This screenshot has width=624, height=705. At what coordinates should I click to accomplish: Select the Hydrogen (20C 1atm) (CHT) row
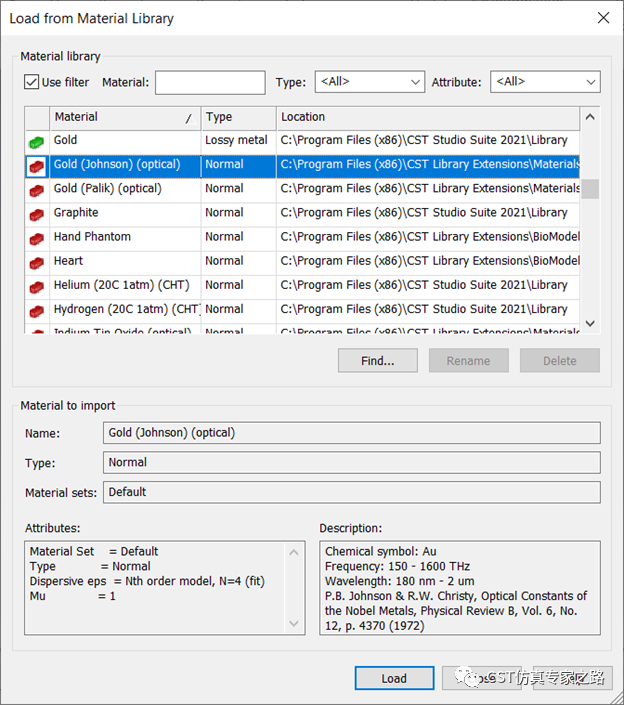pos(302,312)
